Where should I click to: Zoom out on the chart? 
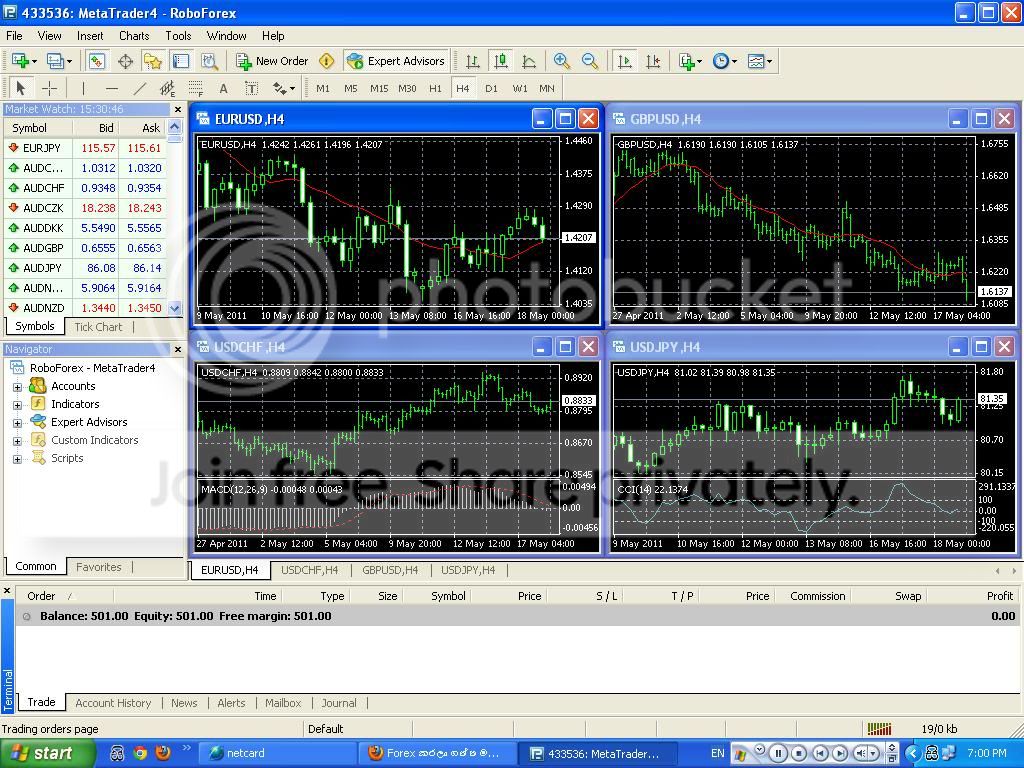pyautogui.click(x=590, y=61)
